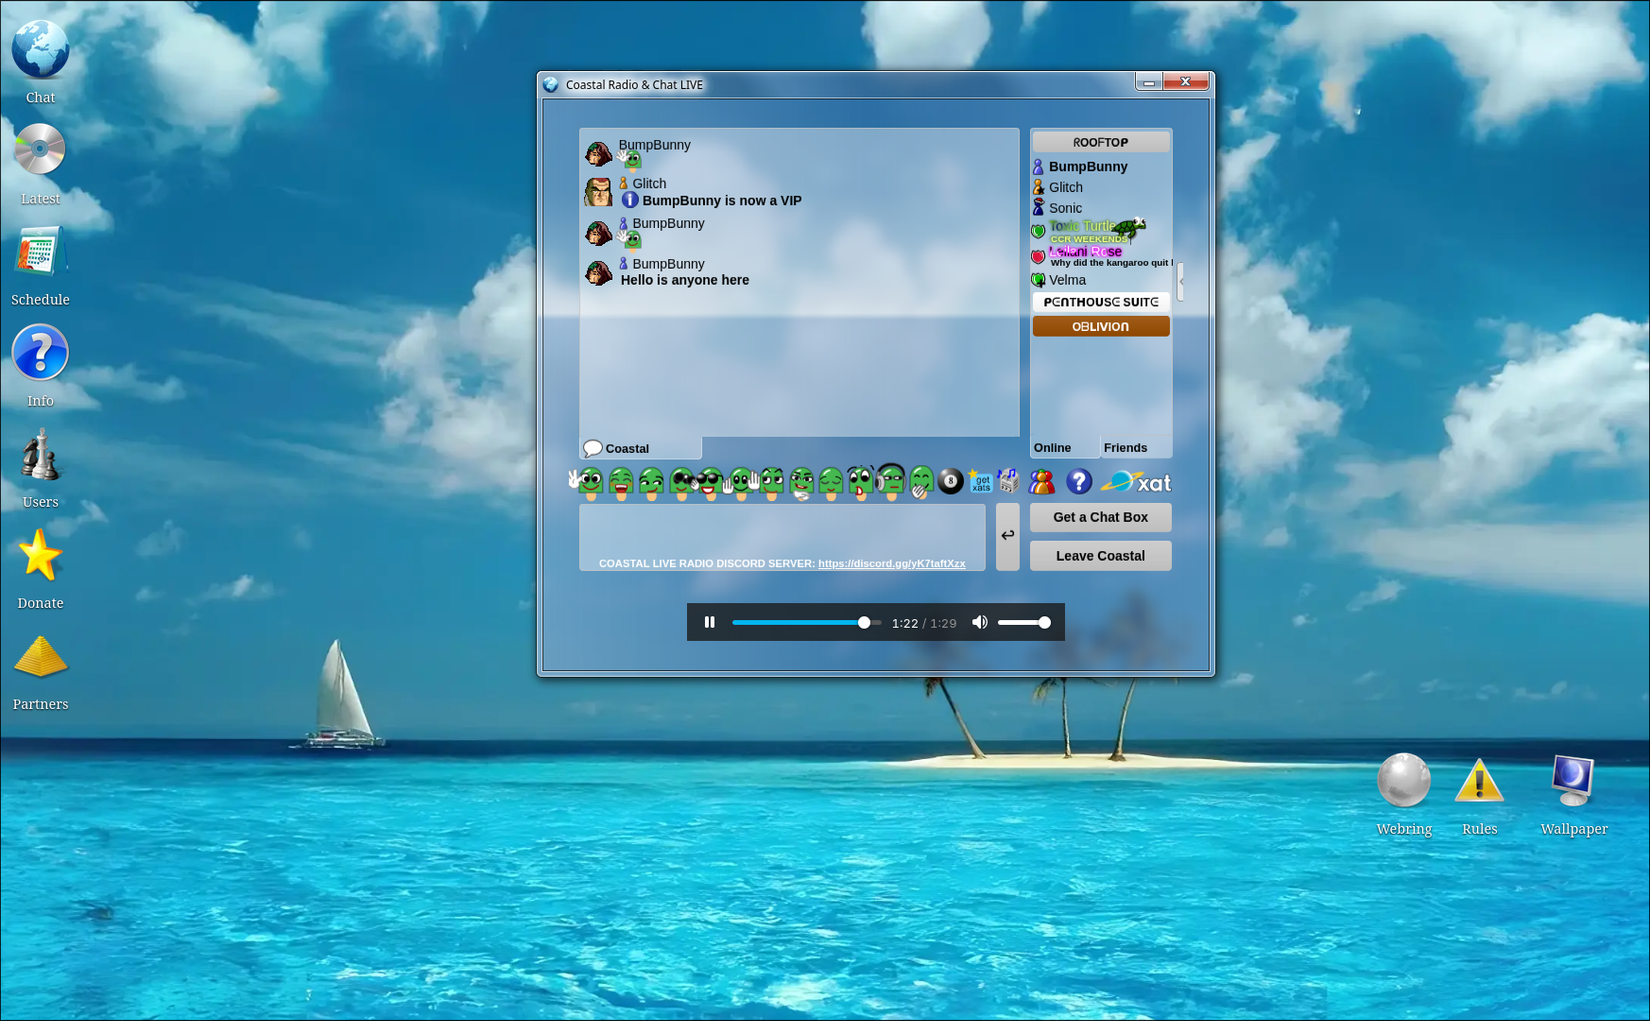The height and width of the screenshot is (1021, 1650).
Task: Mute the radio with the speaker icon
Action: [980, 622]
